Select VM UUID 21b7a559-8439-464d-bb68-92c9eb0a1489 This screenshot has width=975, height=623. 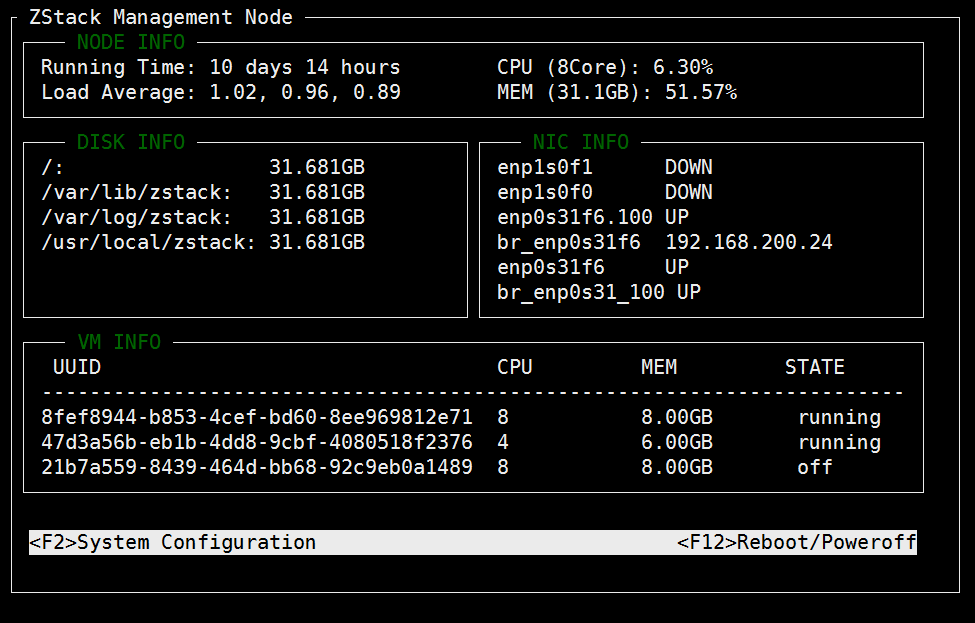[257, 467]
